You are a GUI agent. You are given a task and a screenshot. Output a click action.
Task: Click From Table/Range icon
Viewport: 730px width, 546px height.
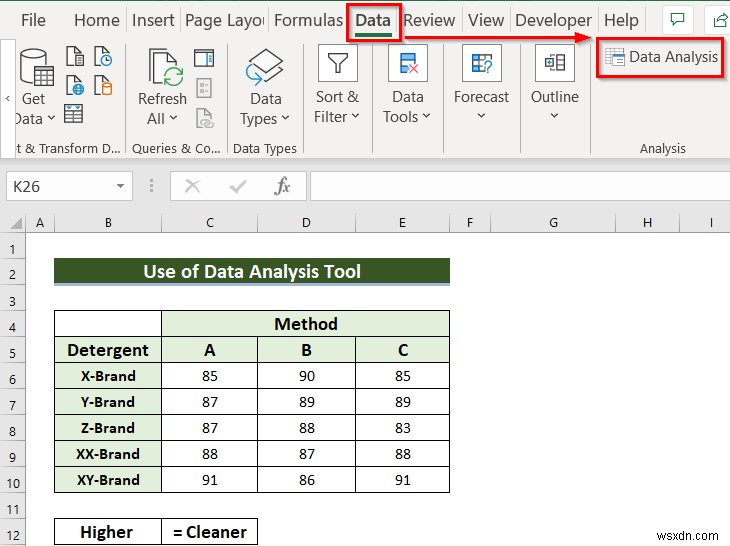click(74, 114)
